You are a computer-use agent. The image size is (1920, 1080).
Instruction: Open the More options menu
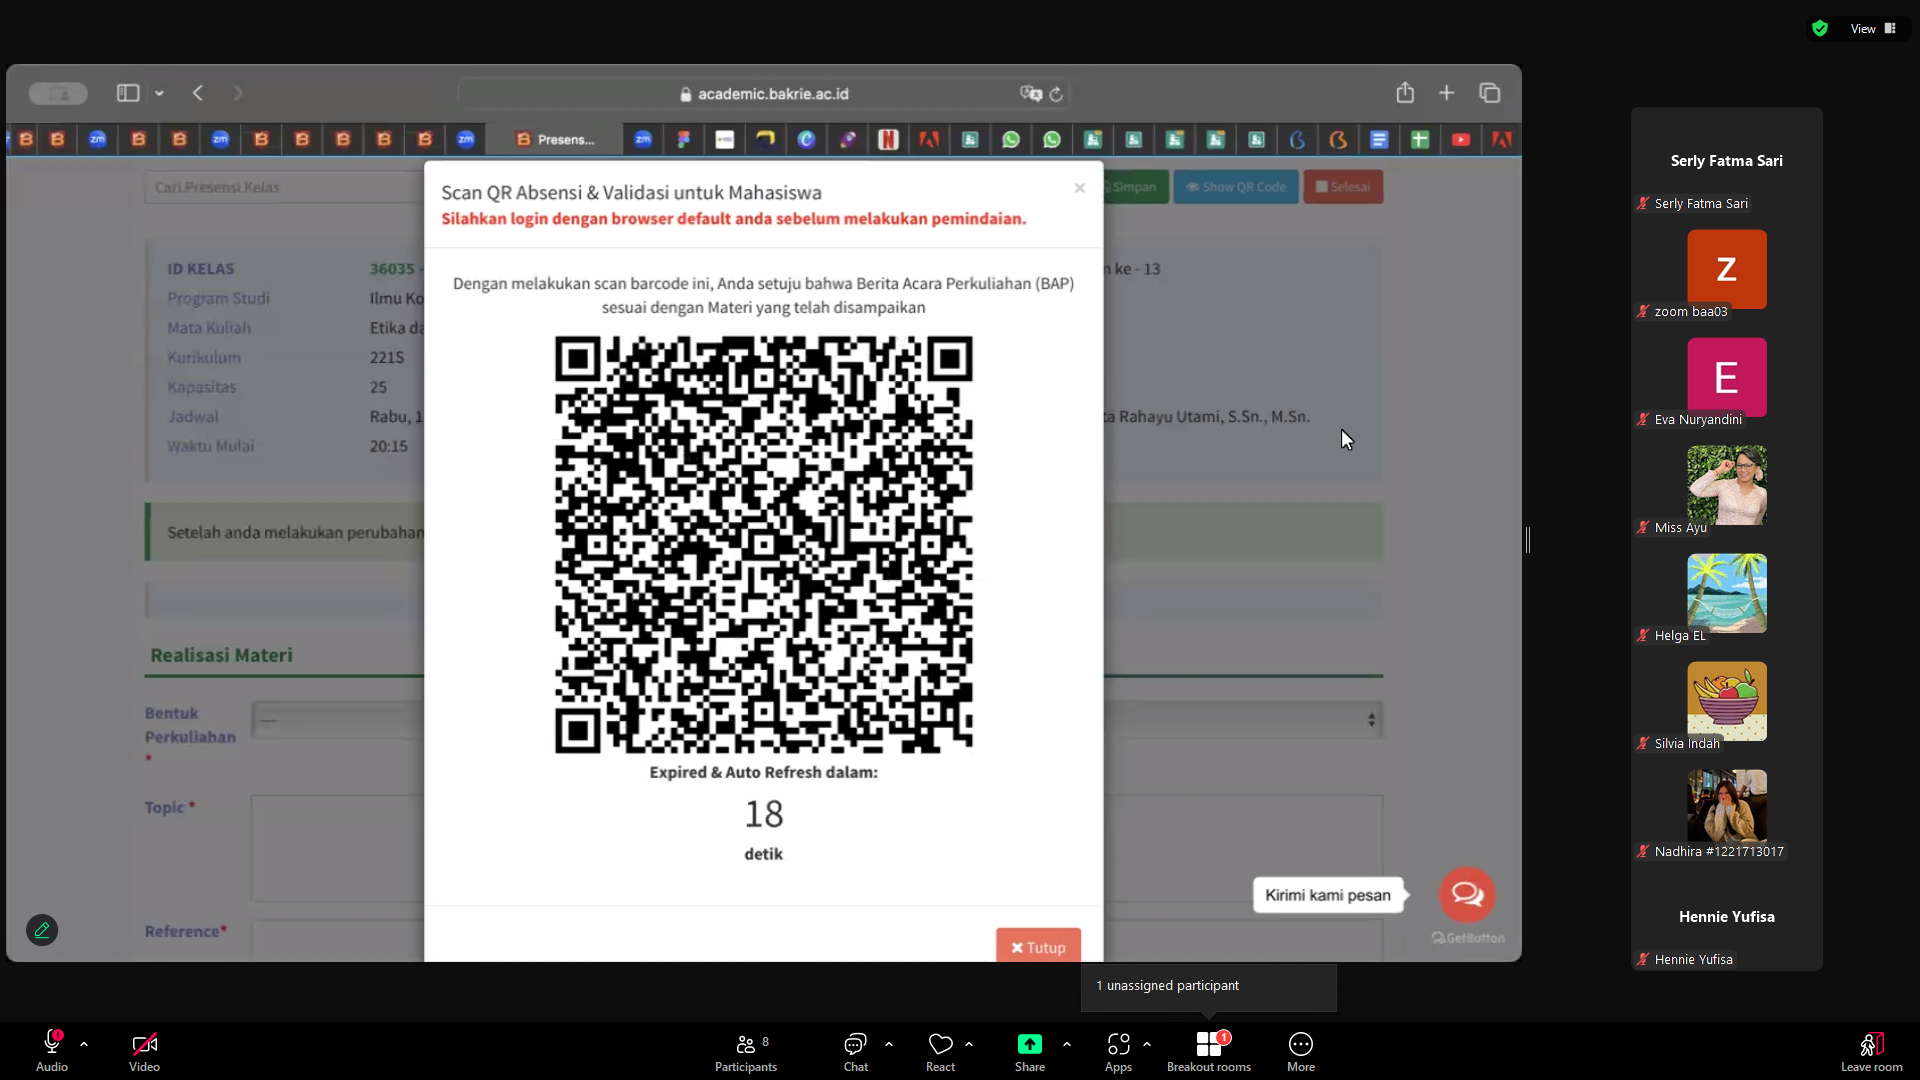click(1301, 1051)
